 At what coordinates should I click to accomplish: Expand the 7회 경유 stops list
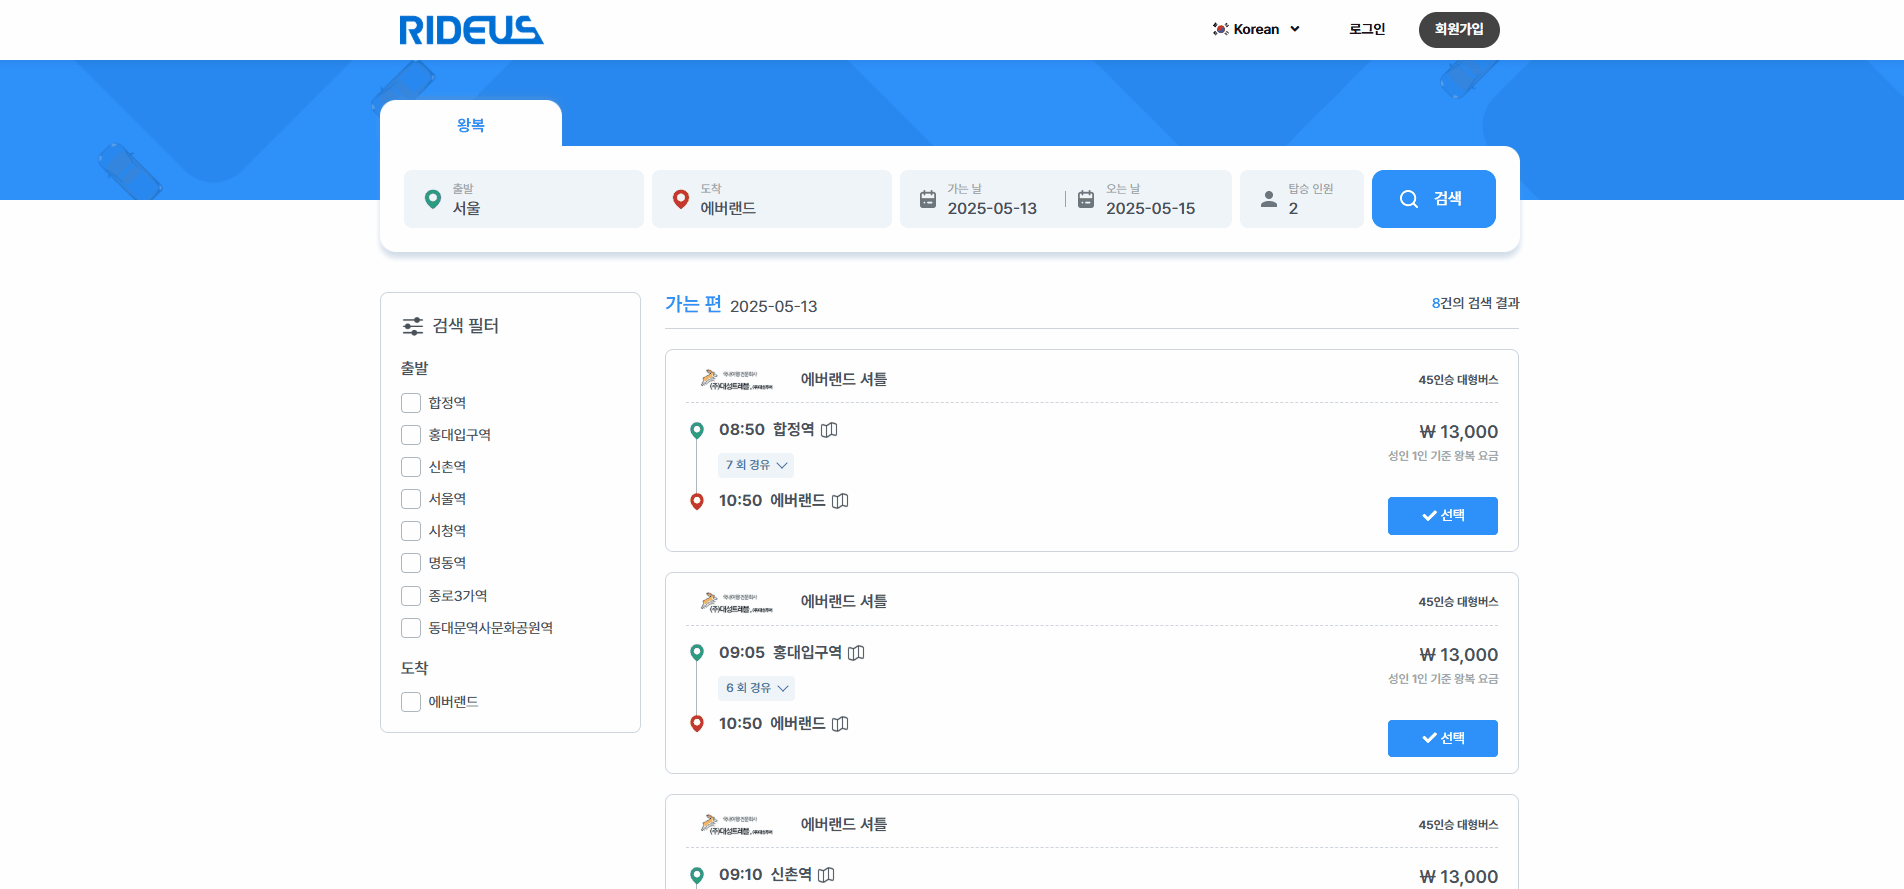point(756,465)
